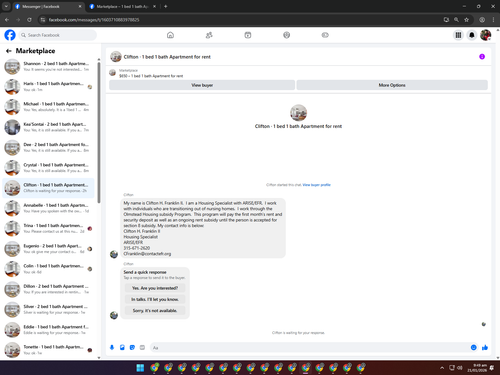The height and width of the screenshot is (375, 500).
Task: Open Colin's 1 bed 1 bath conversation
Action: [x=48, y=269]
